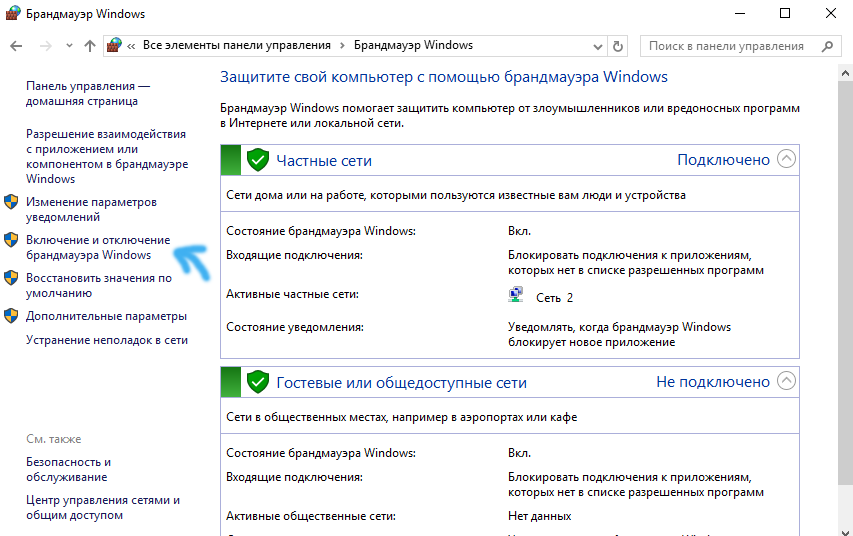The height and width of the screenshot is (536, 853).
Task: Click scrollbar down arrow button
Action: click(845, 532)
